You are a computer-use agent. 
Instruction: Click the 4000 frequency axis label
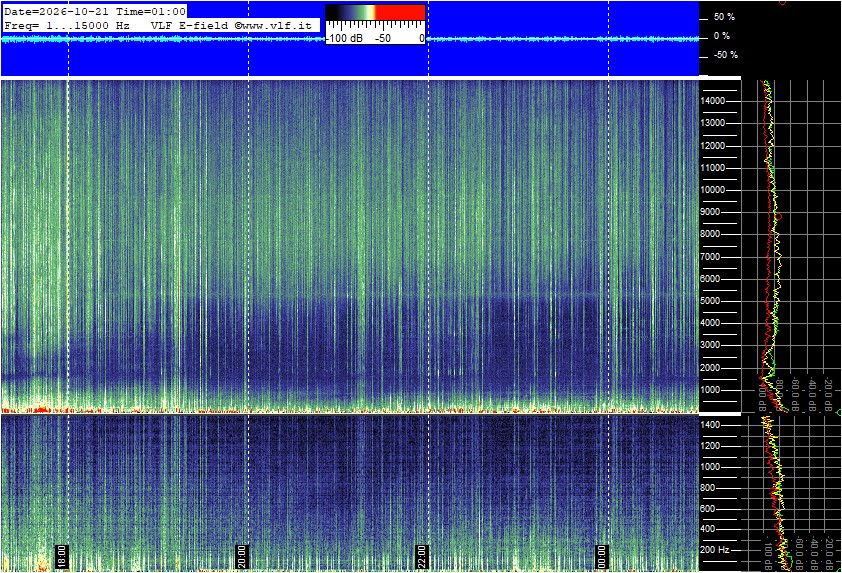(x=710, y=323)
